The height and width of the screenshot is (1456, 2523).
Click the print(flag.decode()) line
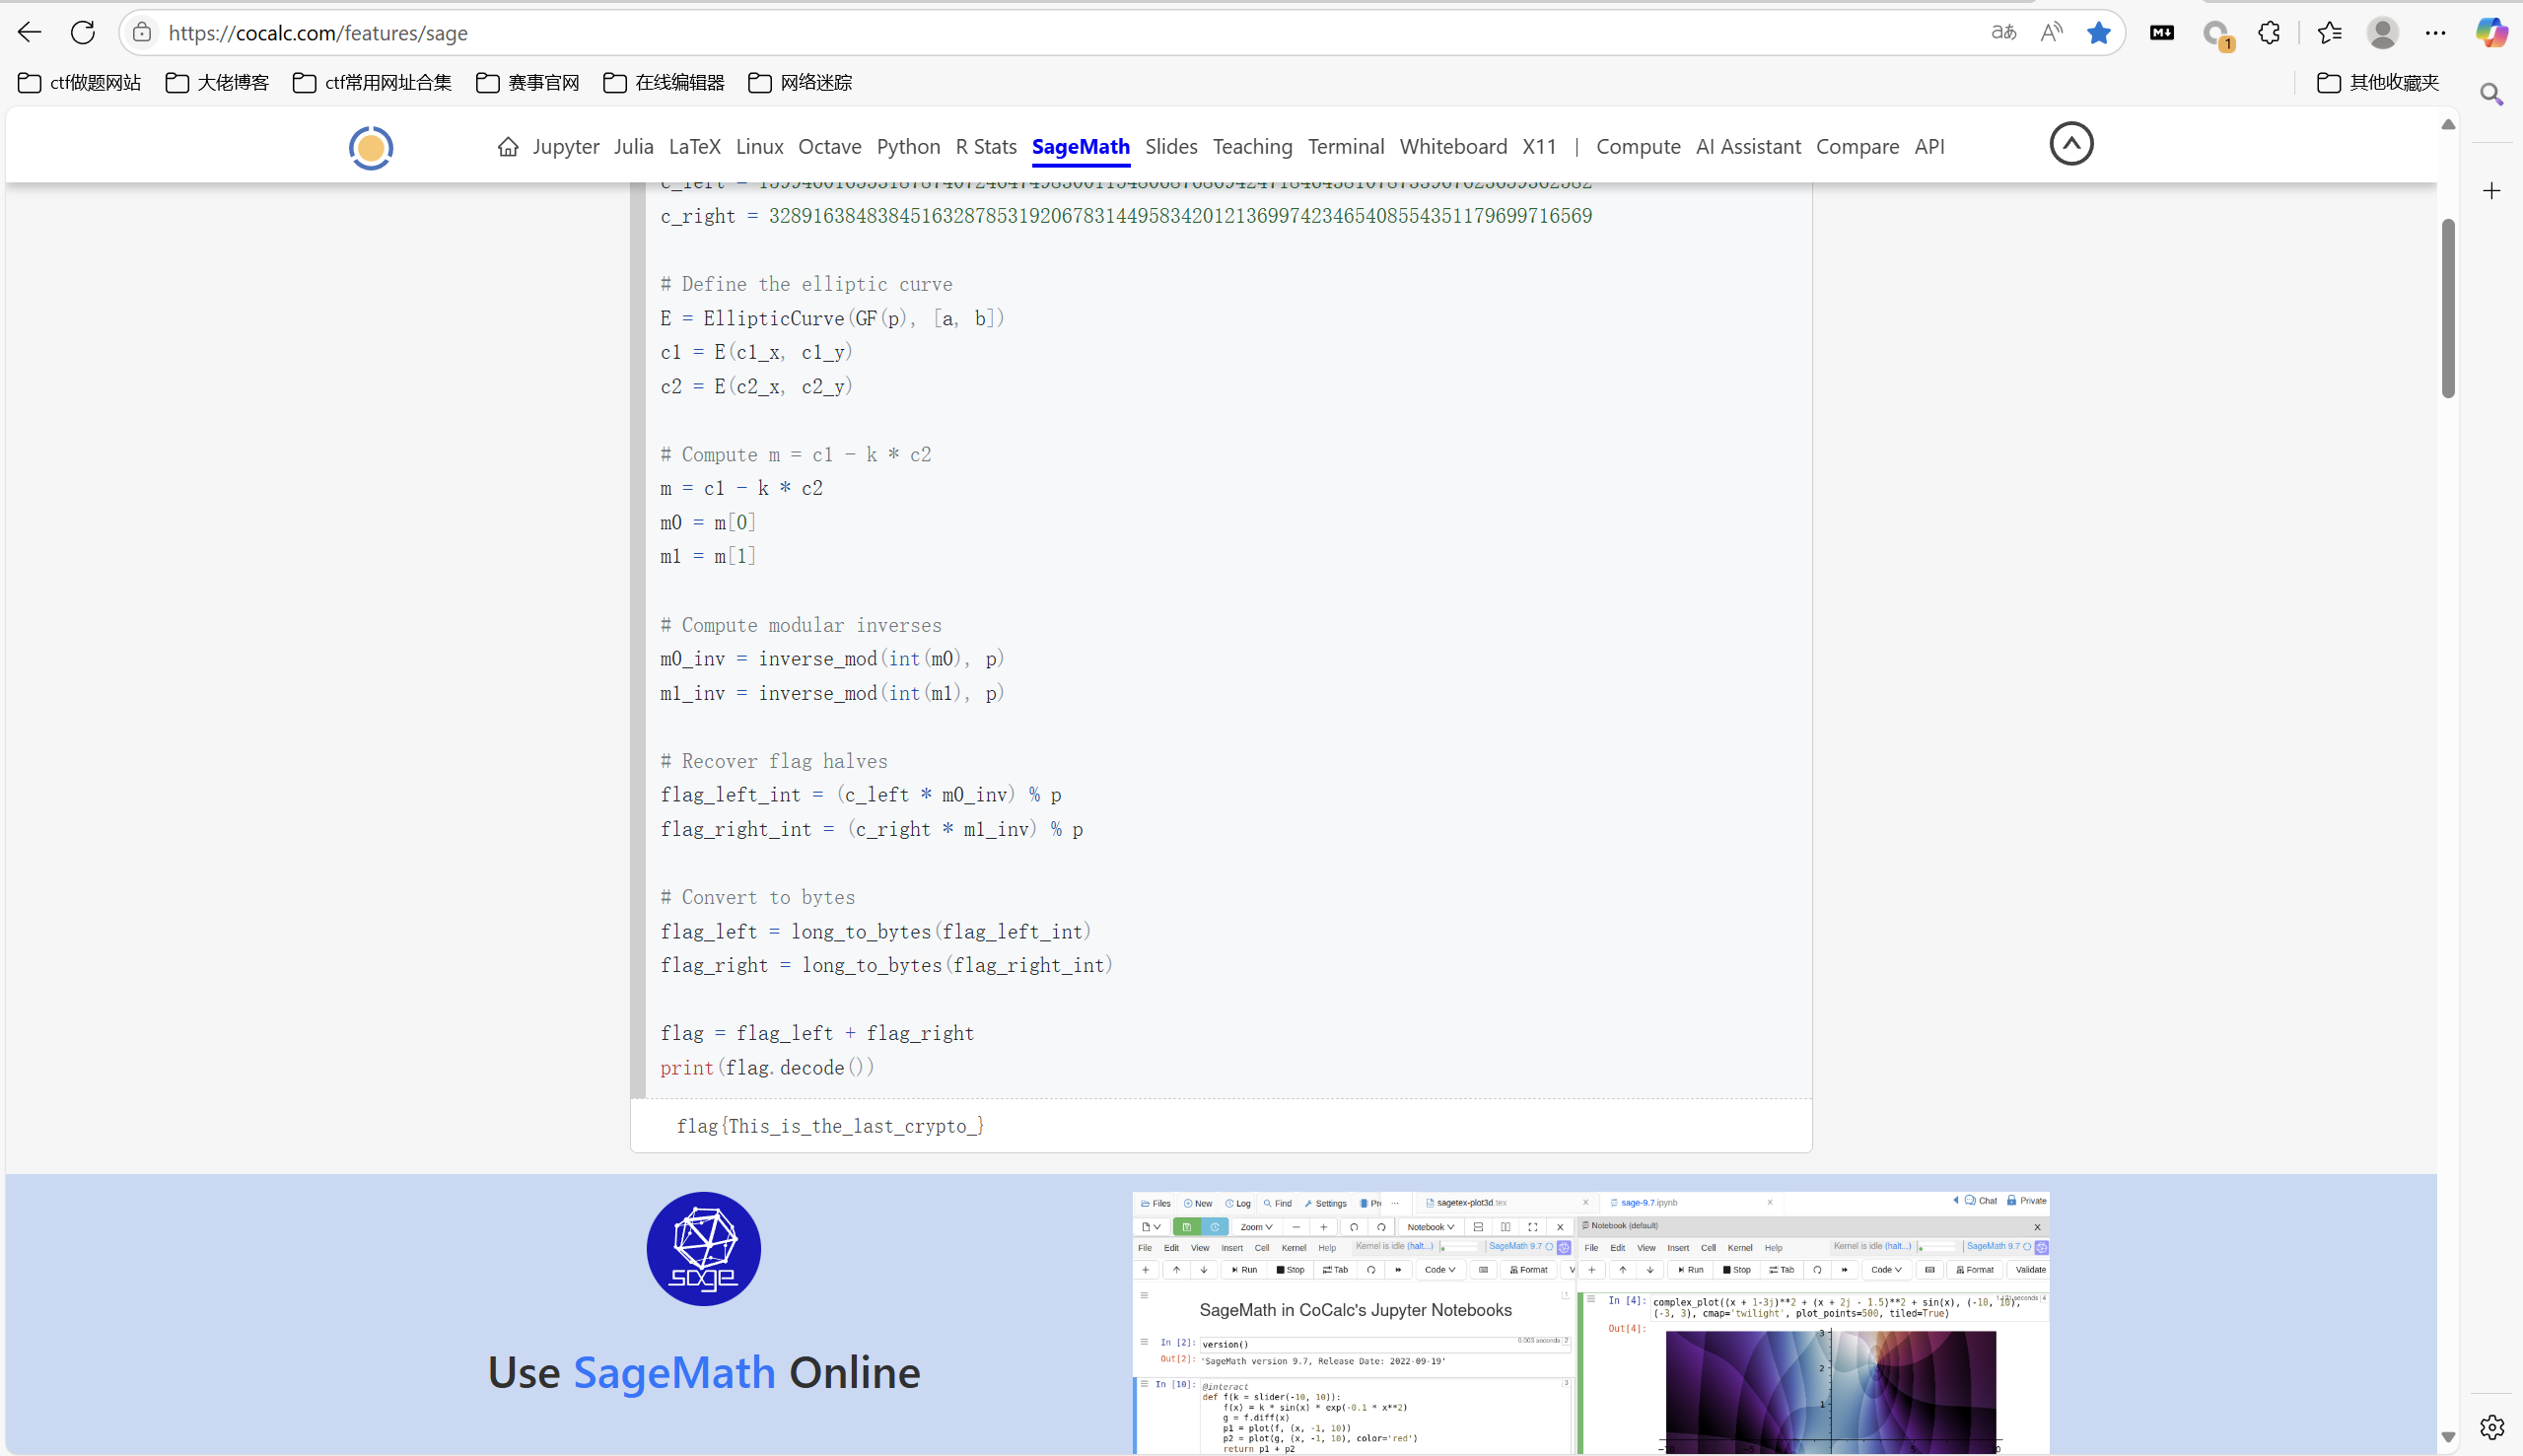pos(767,1067)
